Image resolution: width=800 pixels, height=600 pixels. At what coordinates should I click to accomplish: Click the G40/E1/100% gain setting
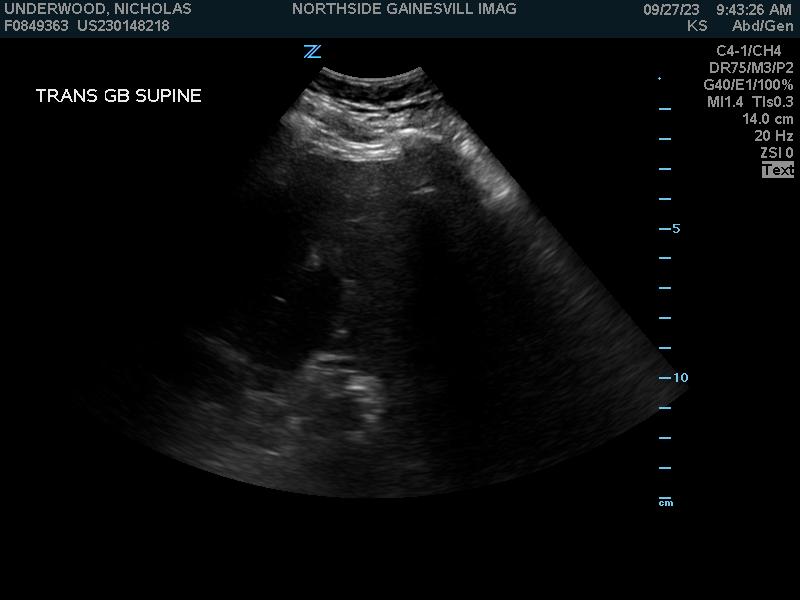pyautogui.click(x=748, y=85)
